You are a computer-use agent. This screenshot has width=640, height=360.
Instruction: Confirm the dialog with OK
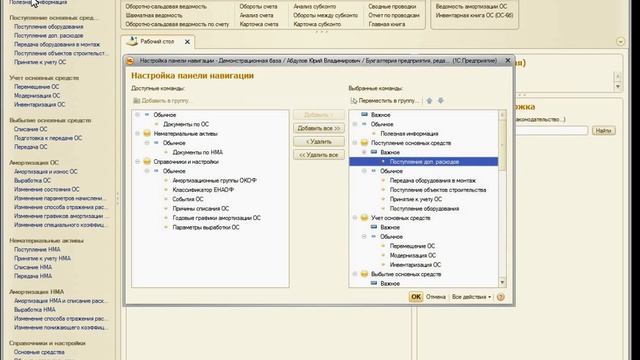coord(416,297)
